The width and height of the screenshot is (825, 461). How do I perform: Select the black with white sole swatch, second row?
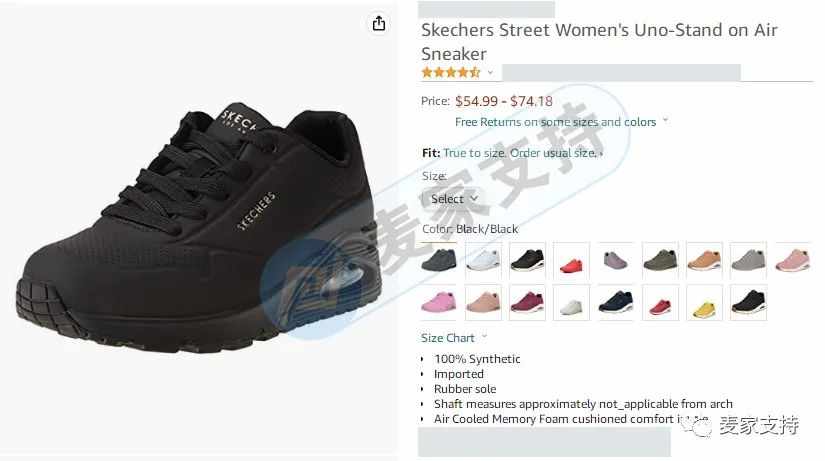[x=748, y=303]
